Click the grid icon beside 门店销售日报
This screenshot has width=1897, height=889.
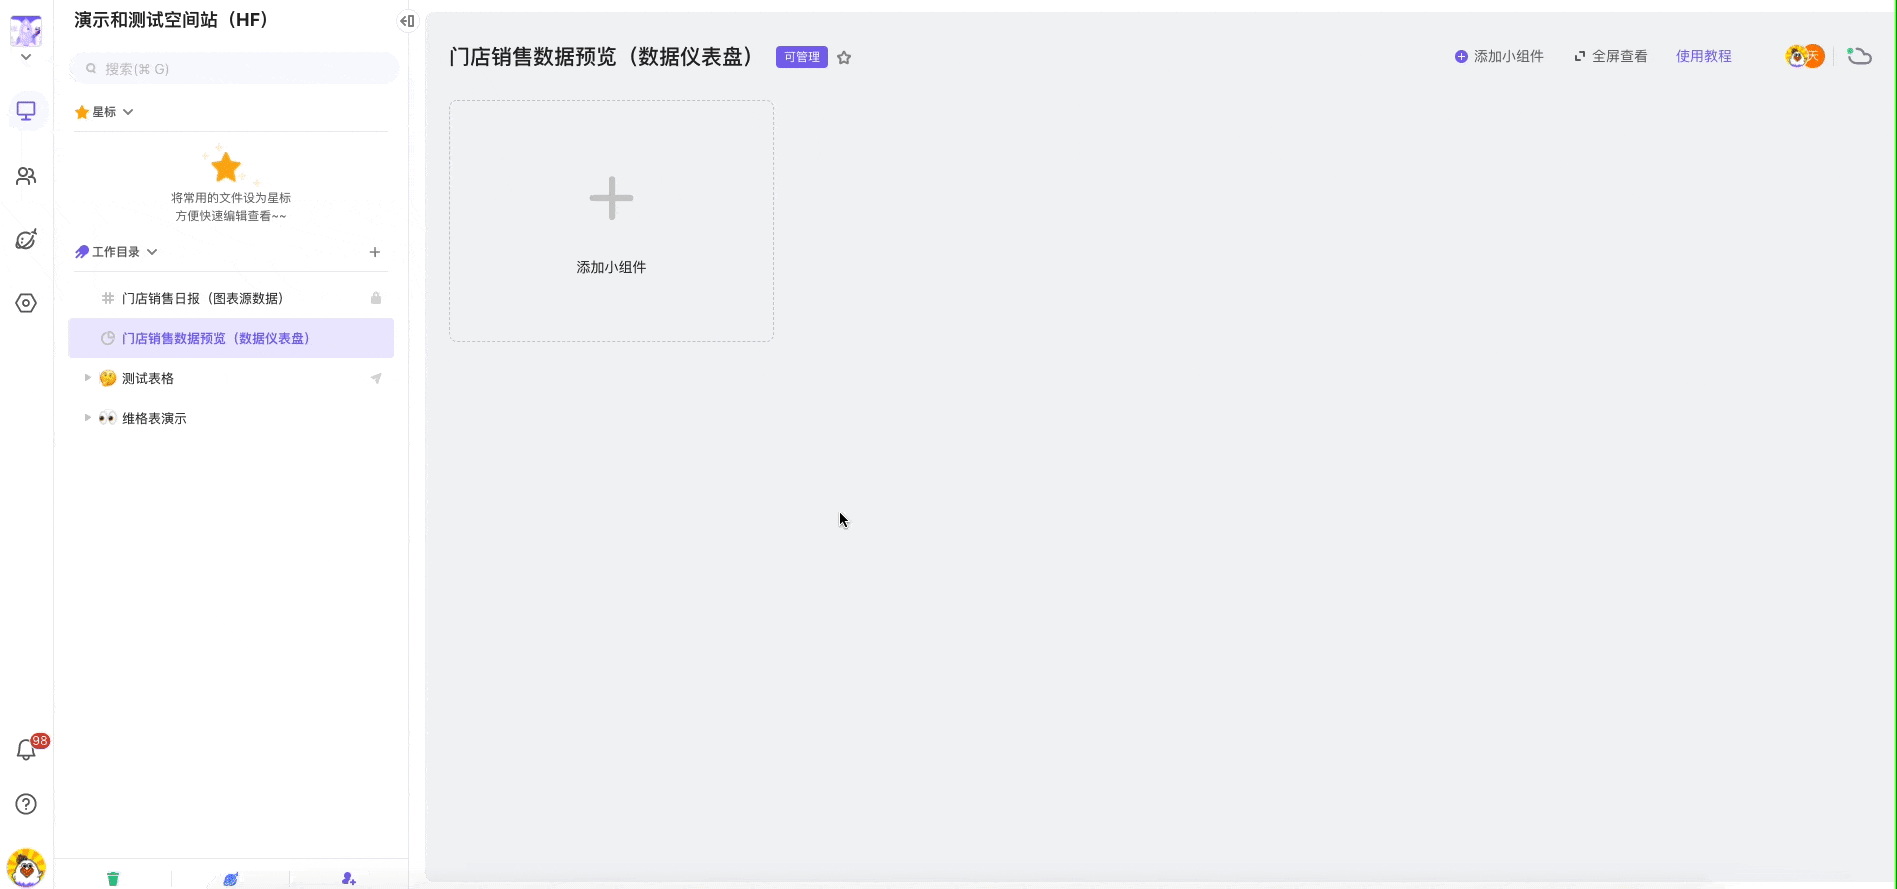point(108,298)
